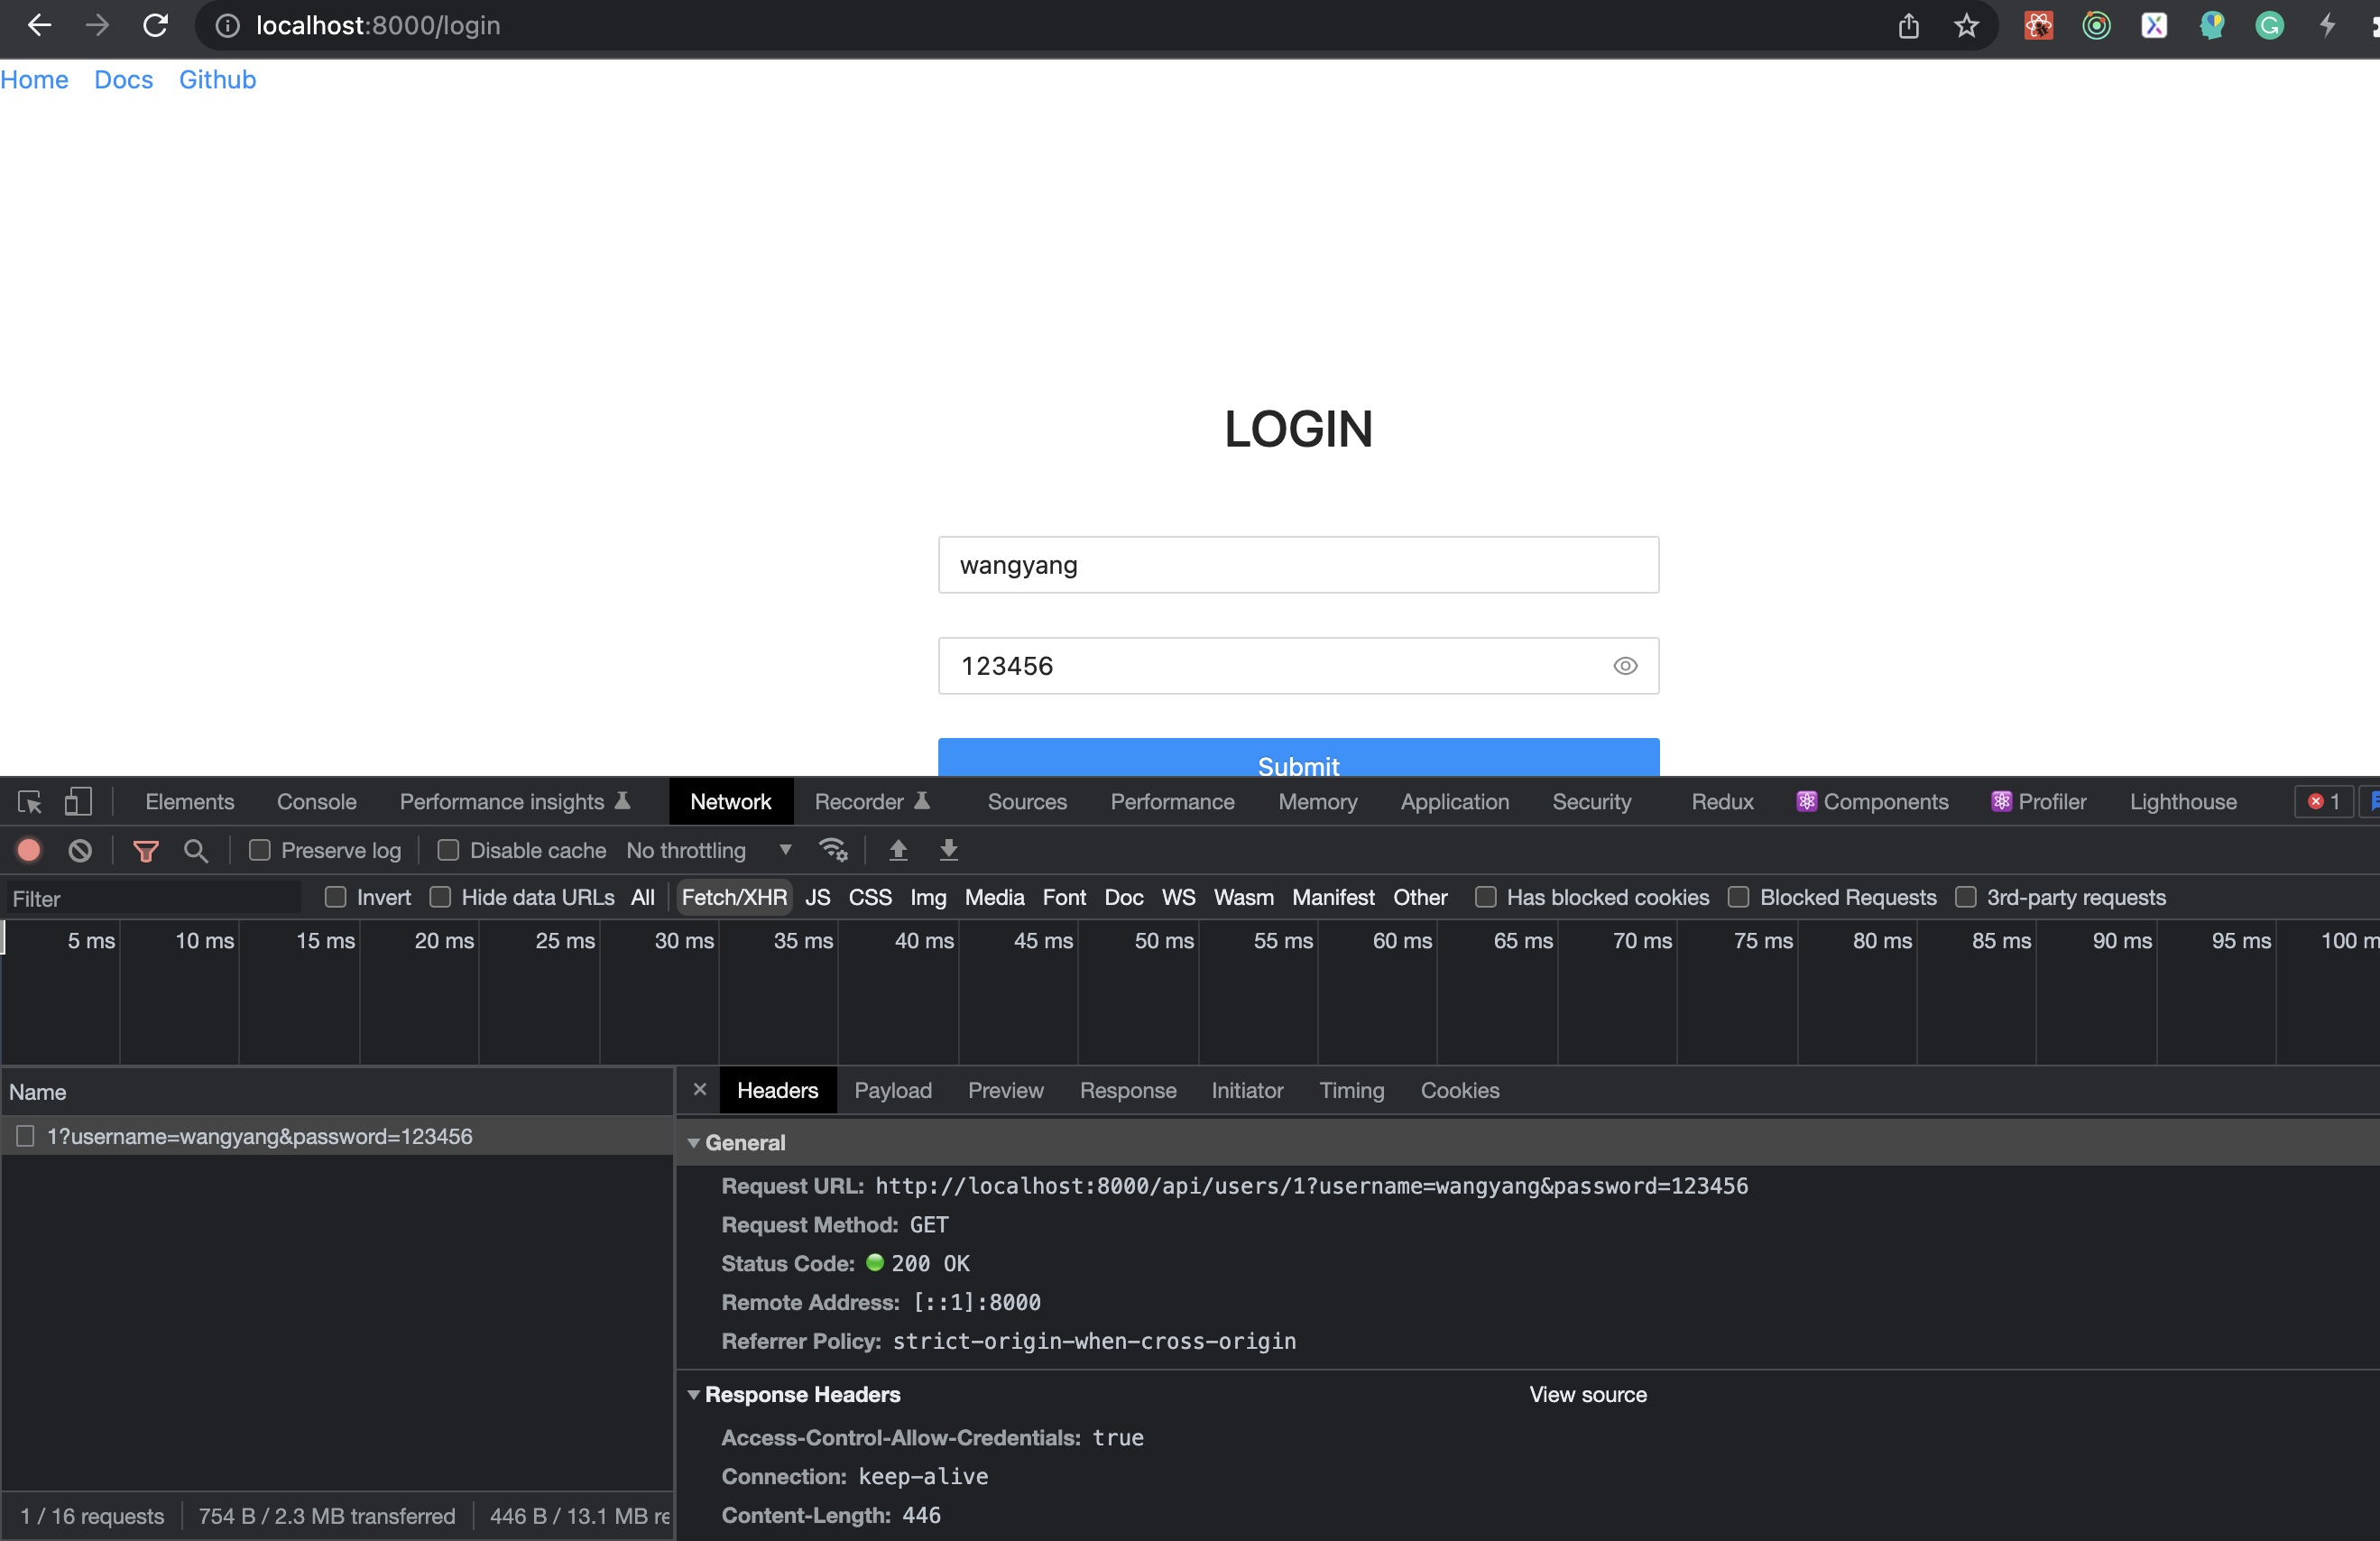
Task: Click the import HAR upload icon
Action: pos(898,850)
